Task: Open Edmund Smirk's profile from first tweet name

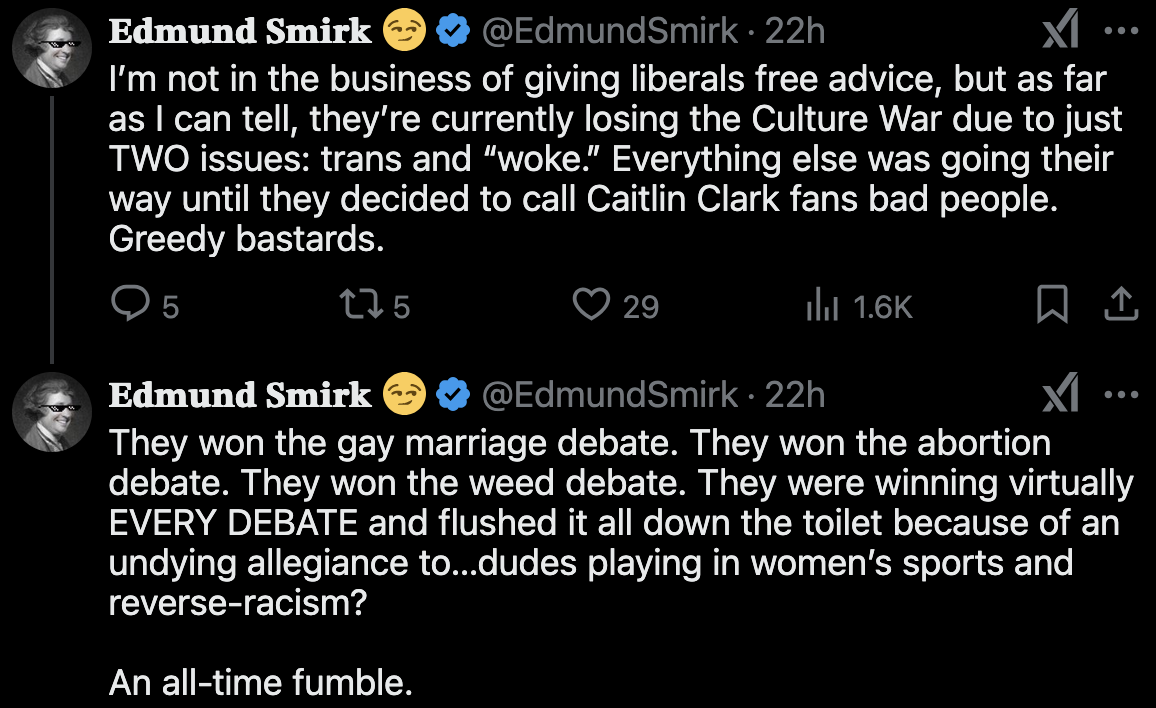Action: tap(240, 33)
